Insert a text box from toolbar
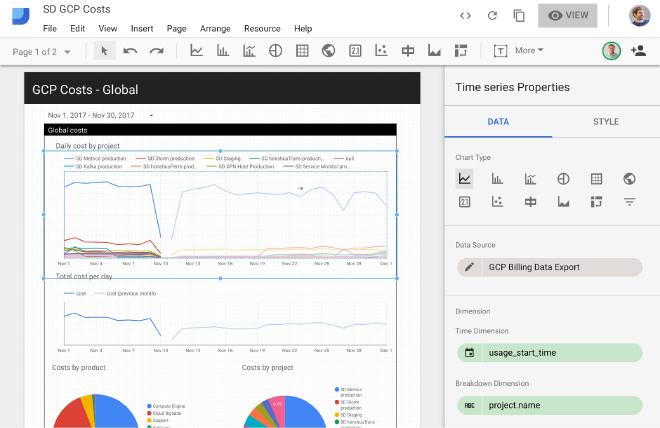This screenshot has width=660, height=428. tap(500, 51)
